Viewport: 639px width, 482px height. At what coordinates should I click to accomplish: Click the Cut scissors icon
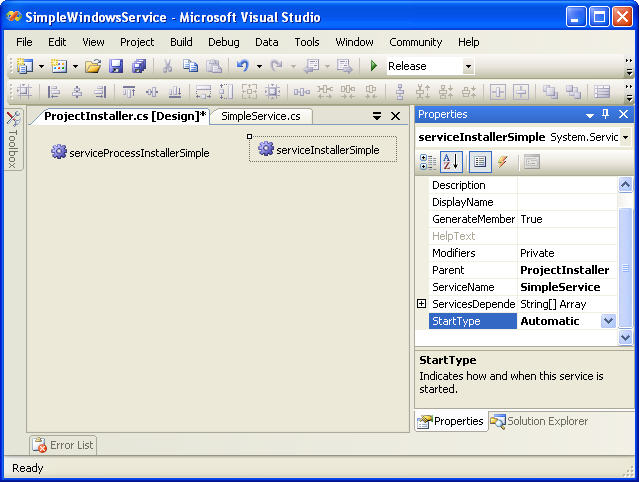[167, 66]
